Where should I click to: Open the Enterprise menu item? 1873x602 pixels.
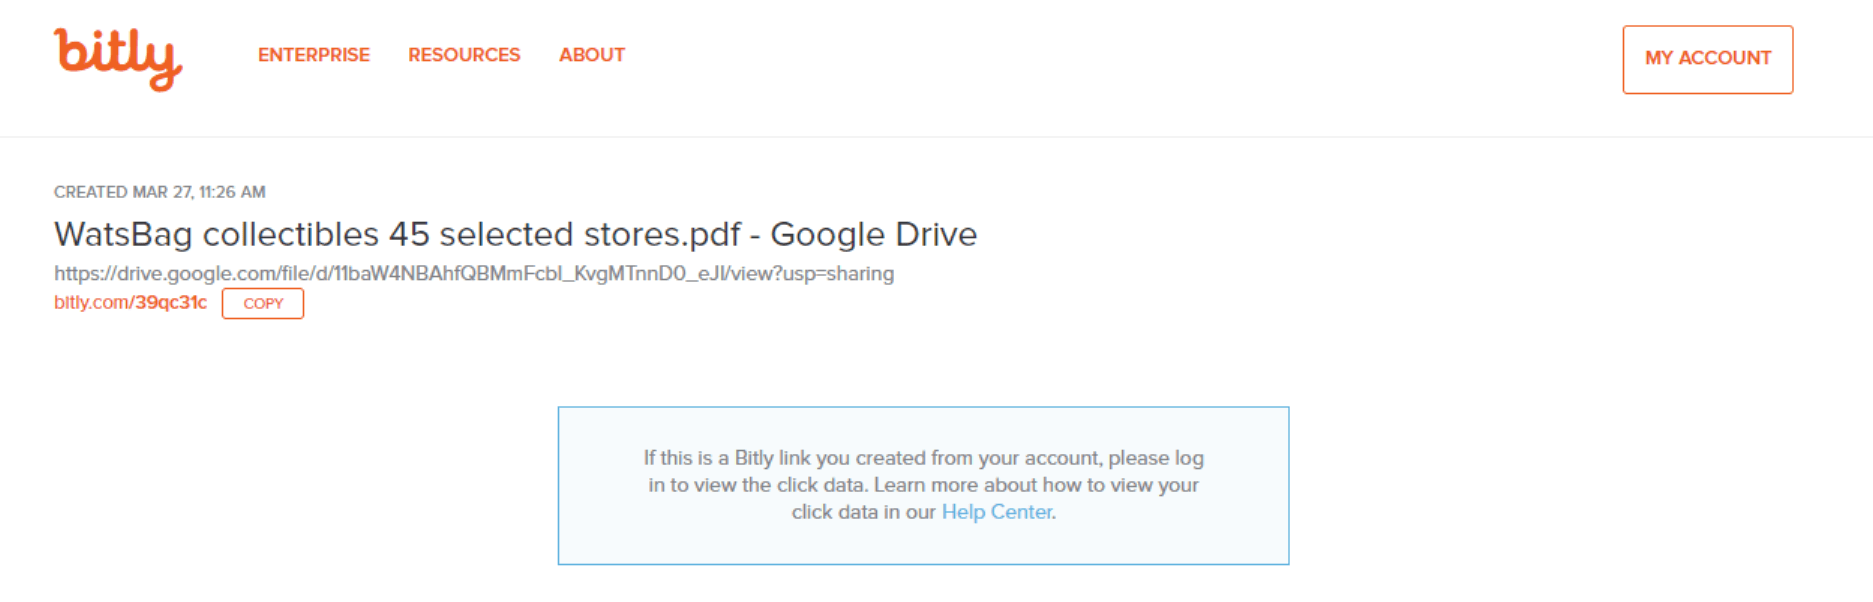[x=313, y=55]
